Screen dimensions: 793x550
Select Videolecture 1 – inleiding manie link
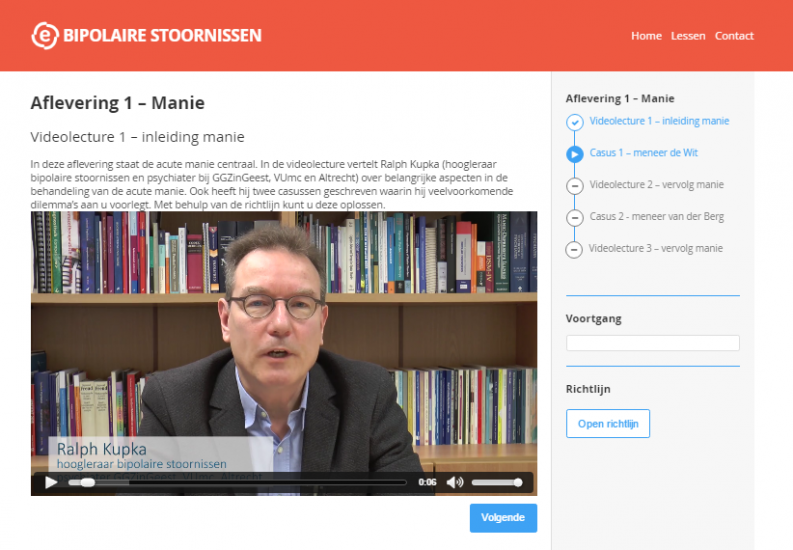[659, 121]
